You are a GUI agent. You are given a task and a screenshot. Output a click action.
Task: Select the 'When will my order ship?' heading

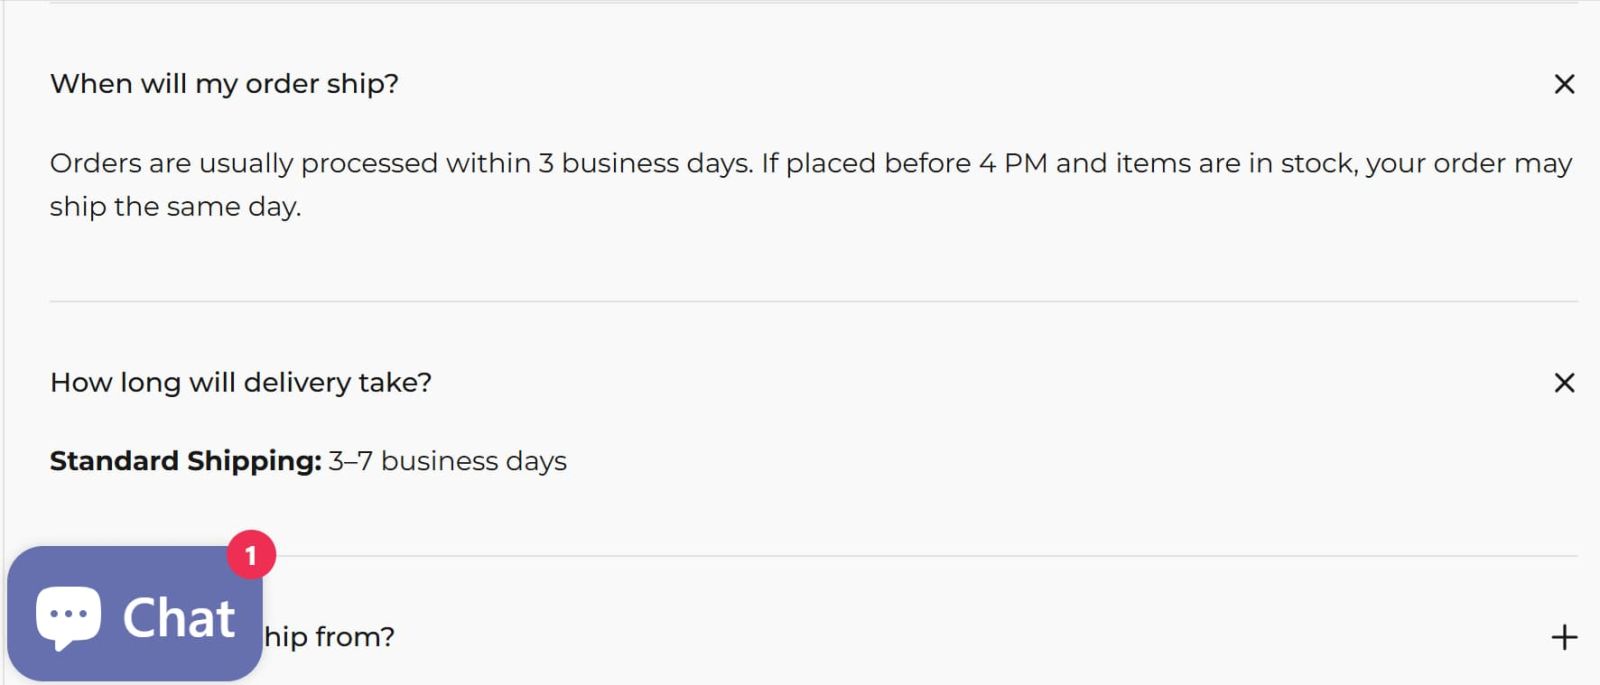pyautogui.click(x=224, y=84)
